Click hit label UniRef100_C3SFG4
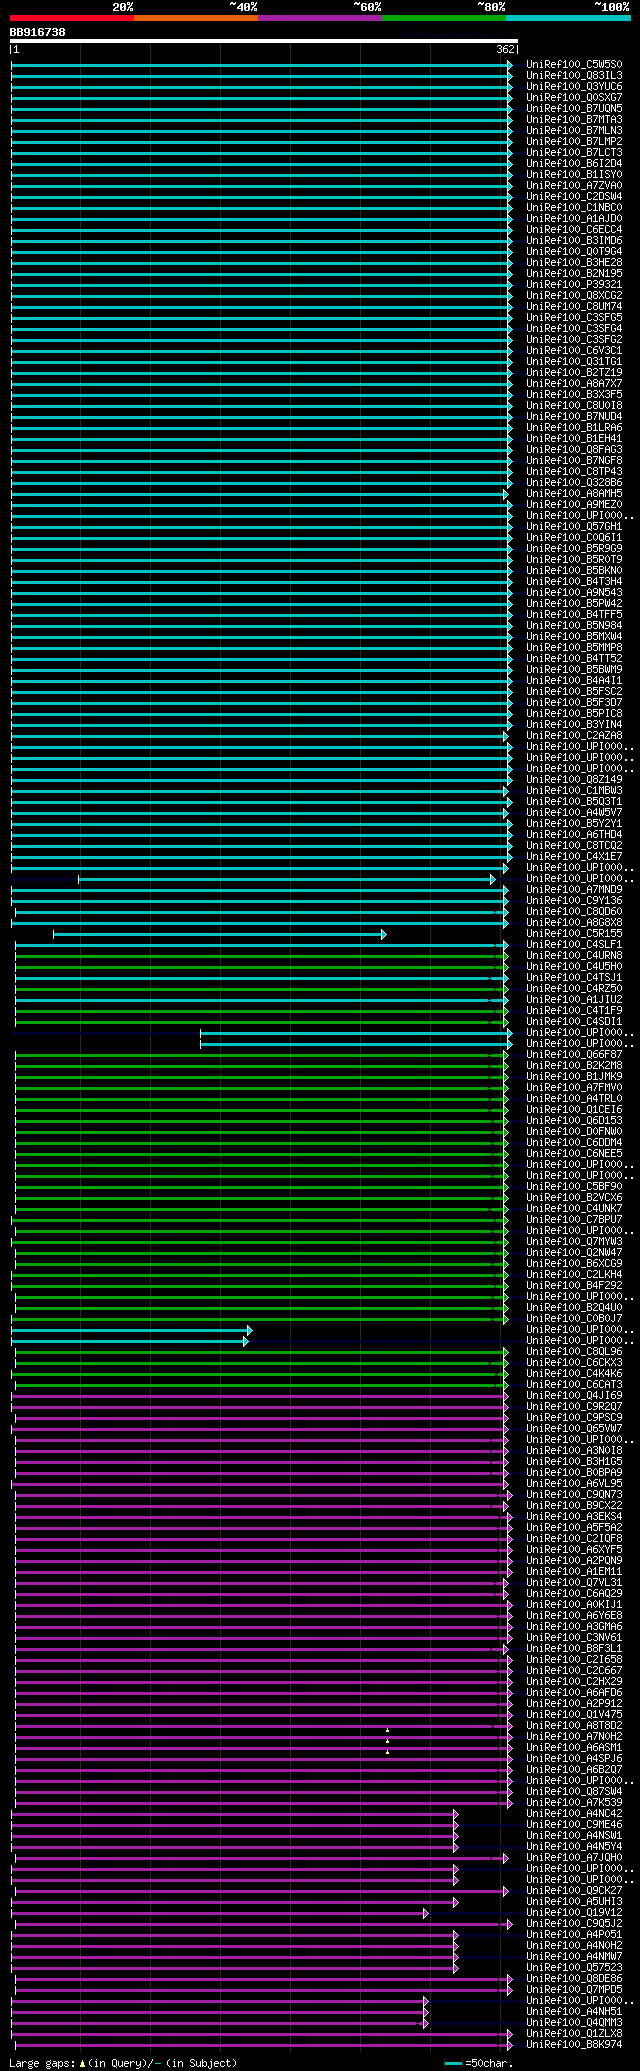This screenshot has height=2071, width=640. click(x=574, y=329)
